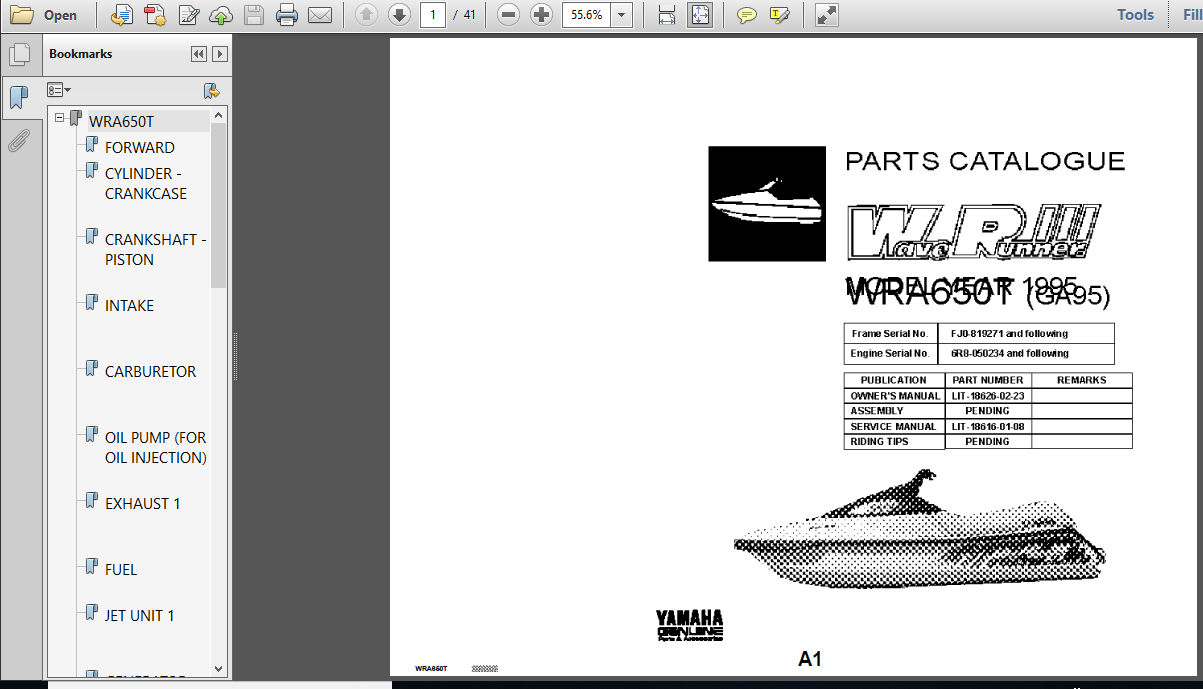Print the document via printer icon
This screenshot has width=1203, height=689.
tap(287, 15)
